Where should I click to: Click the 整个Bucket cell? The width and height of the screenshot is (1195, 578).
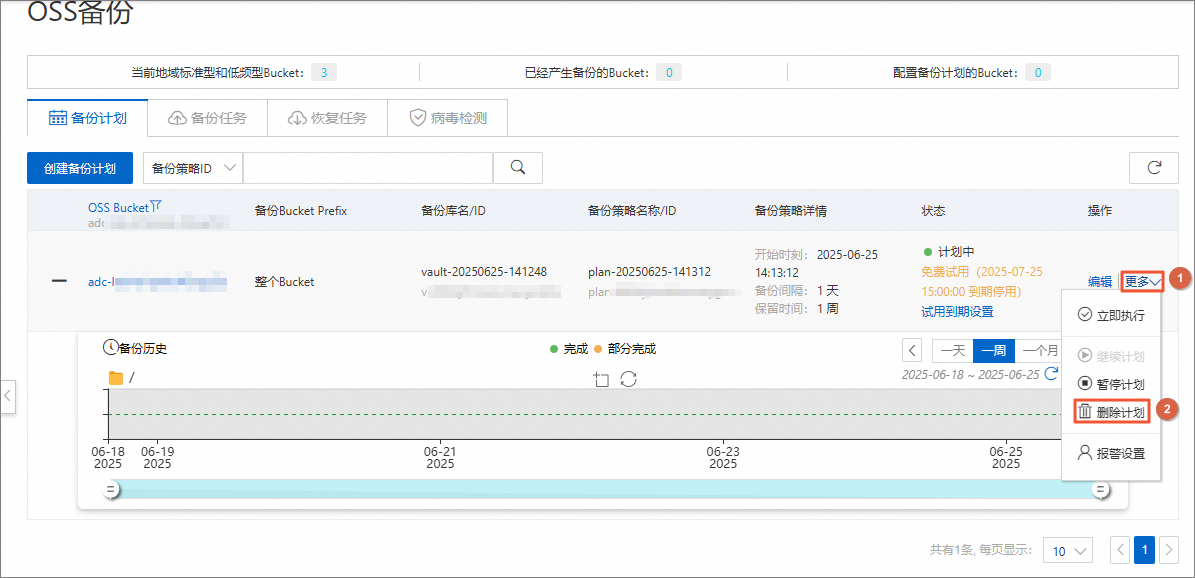(x=284, y=281)
